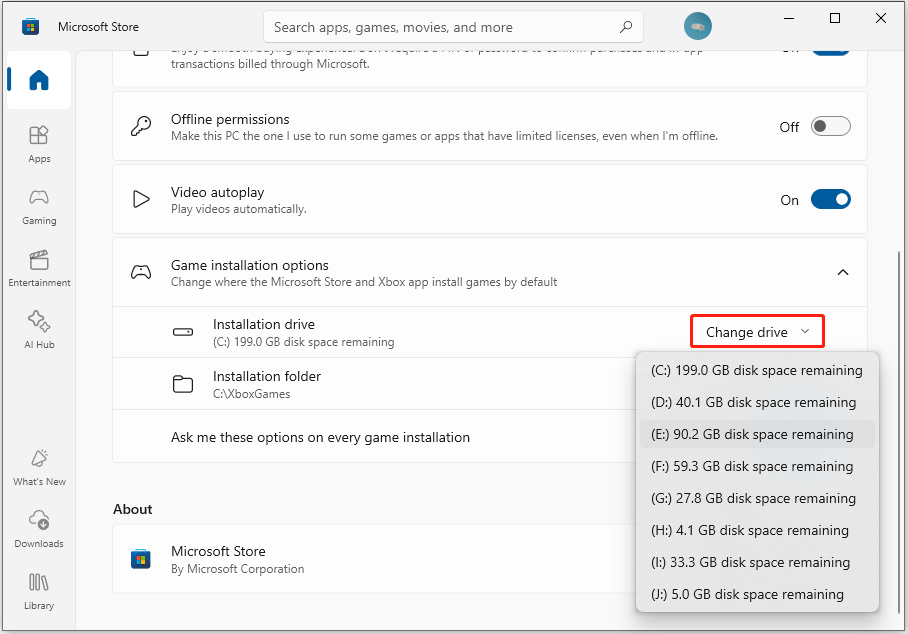This screenshot has width=908, height=634.
Task: Select drive E: with 90.2 GB remaining
Action: [757, 434]
